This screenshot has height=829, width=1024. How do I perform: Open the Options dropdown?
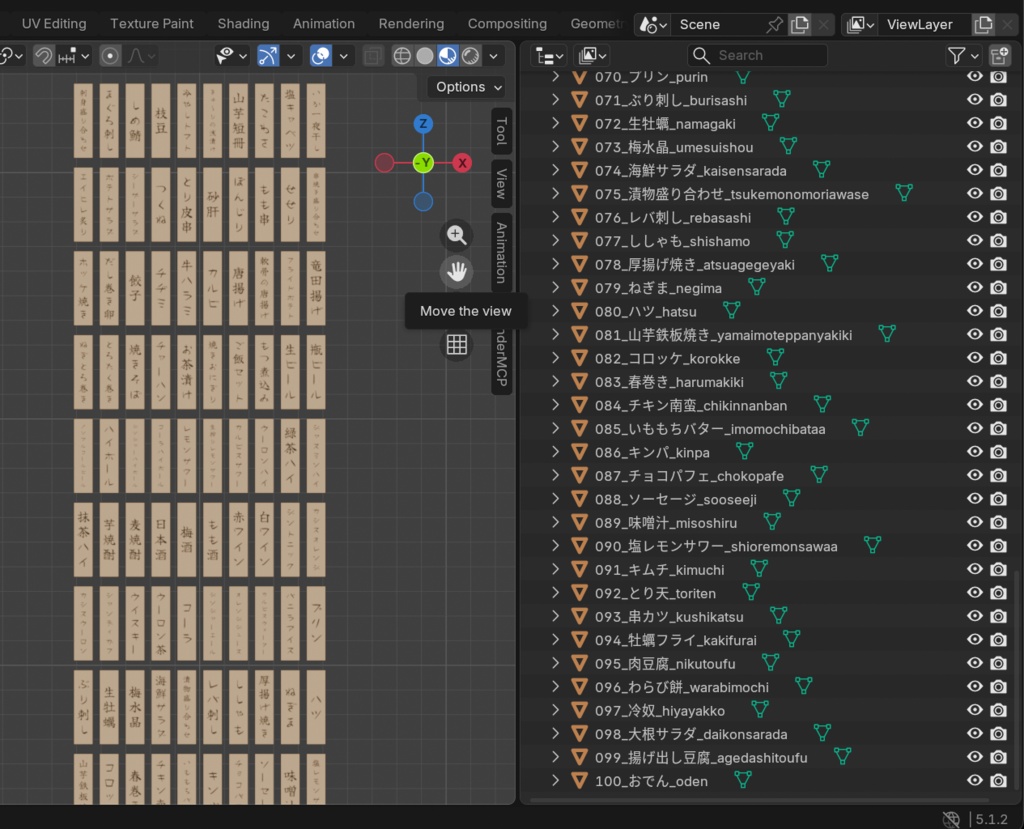click(468, 87)
